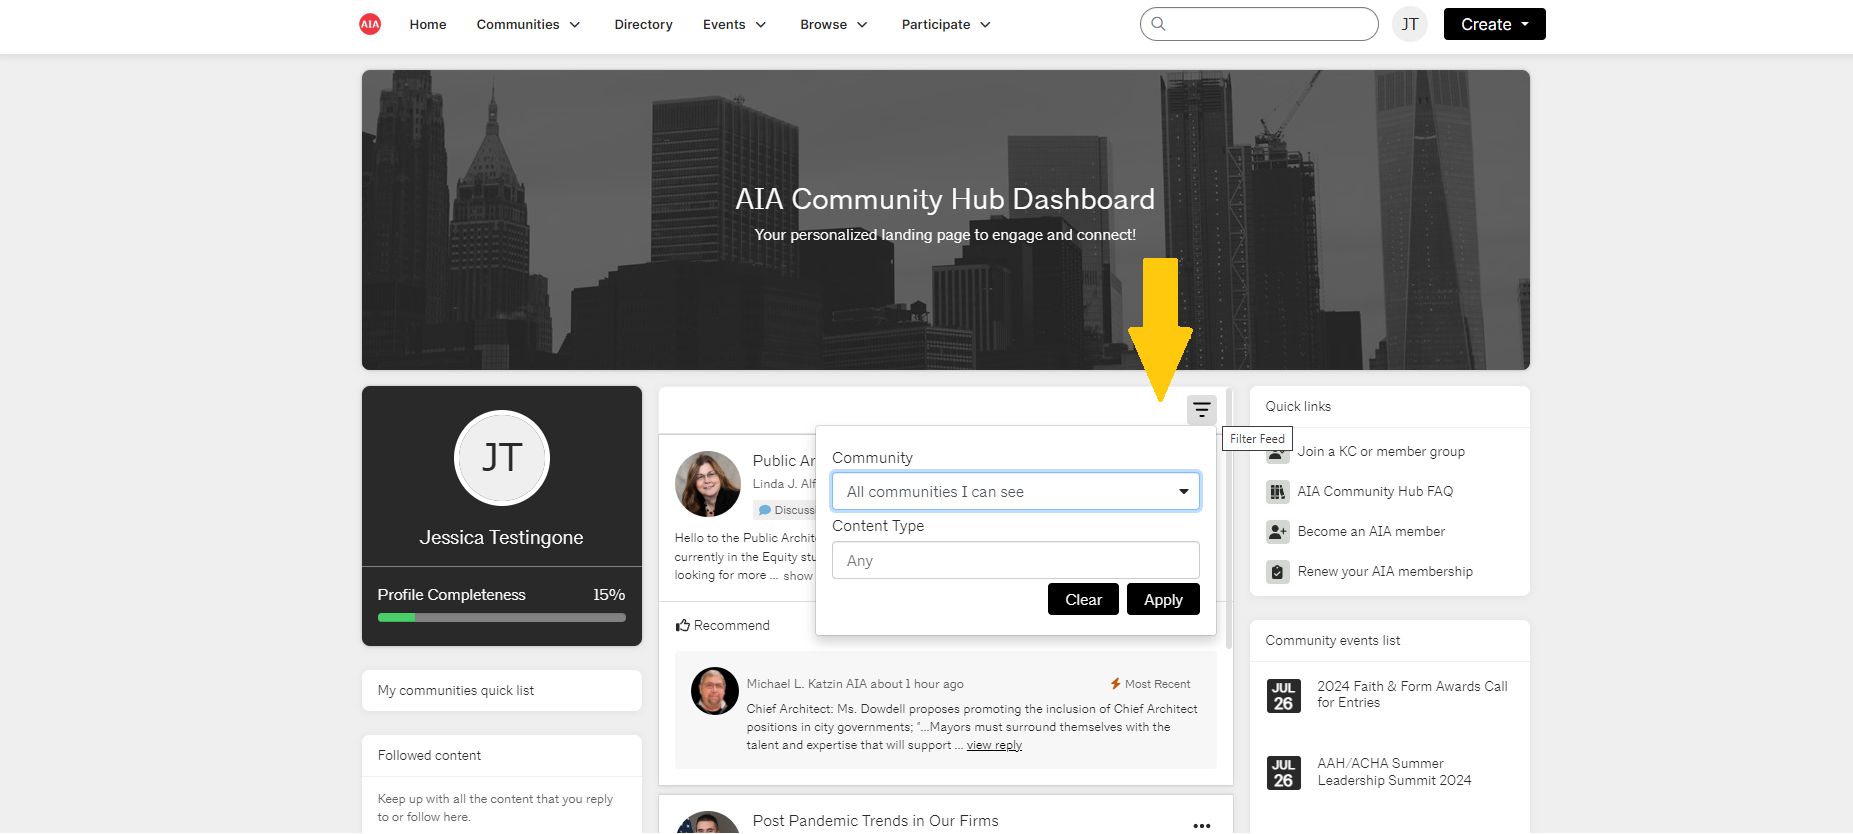Click the Quick links heading

[1298, 406]
